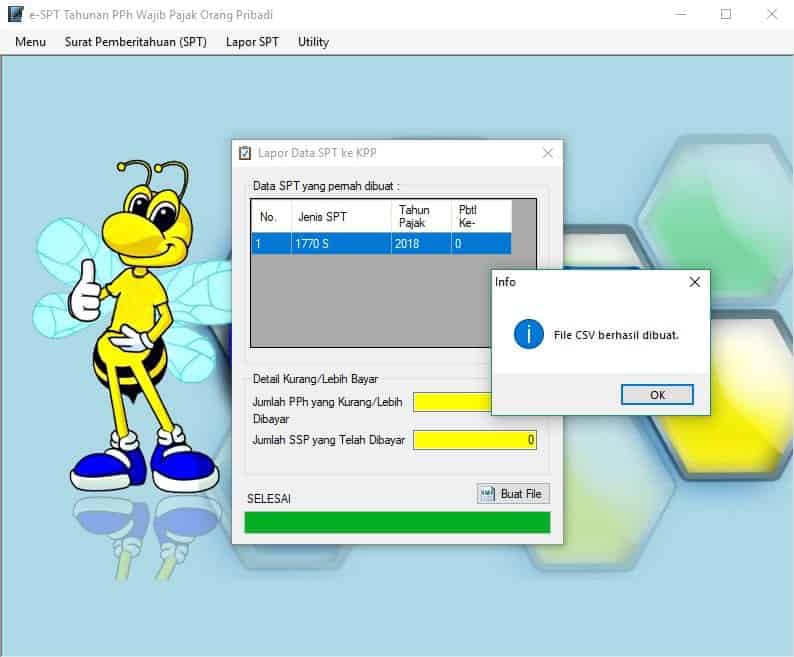Select the 1770 S row cell
Image resolution: width=794 pixels, height=657 pixels.
[x=341, y=244]
